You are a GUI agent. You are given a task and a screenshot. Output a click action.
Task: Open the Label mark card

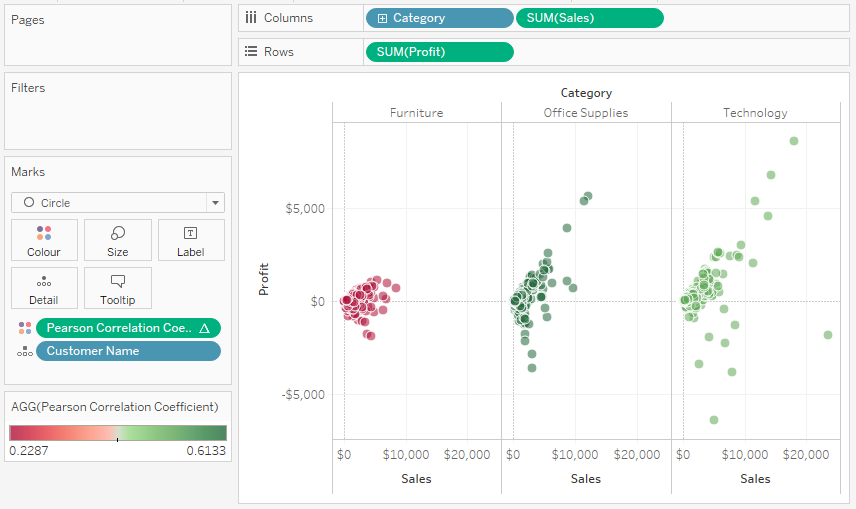pos(191,240)
